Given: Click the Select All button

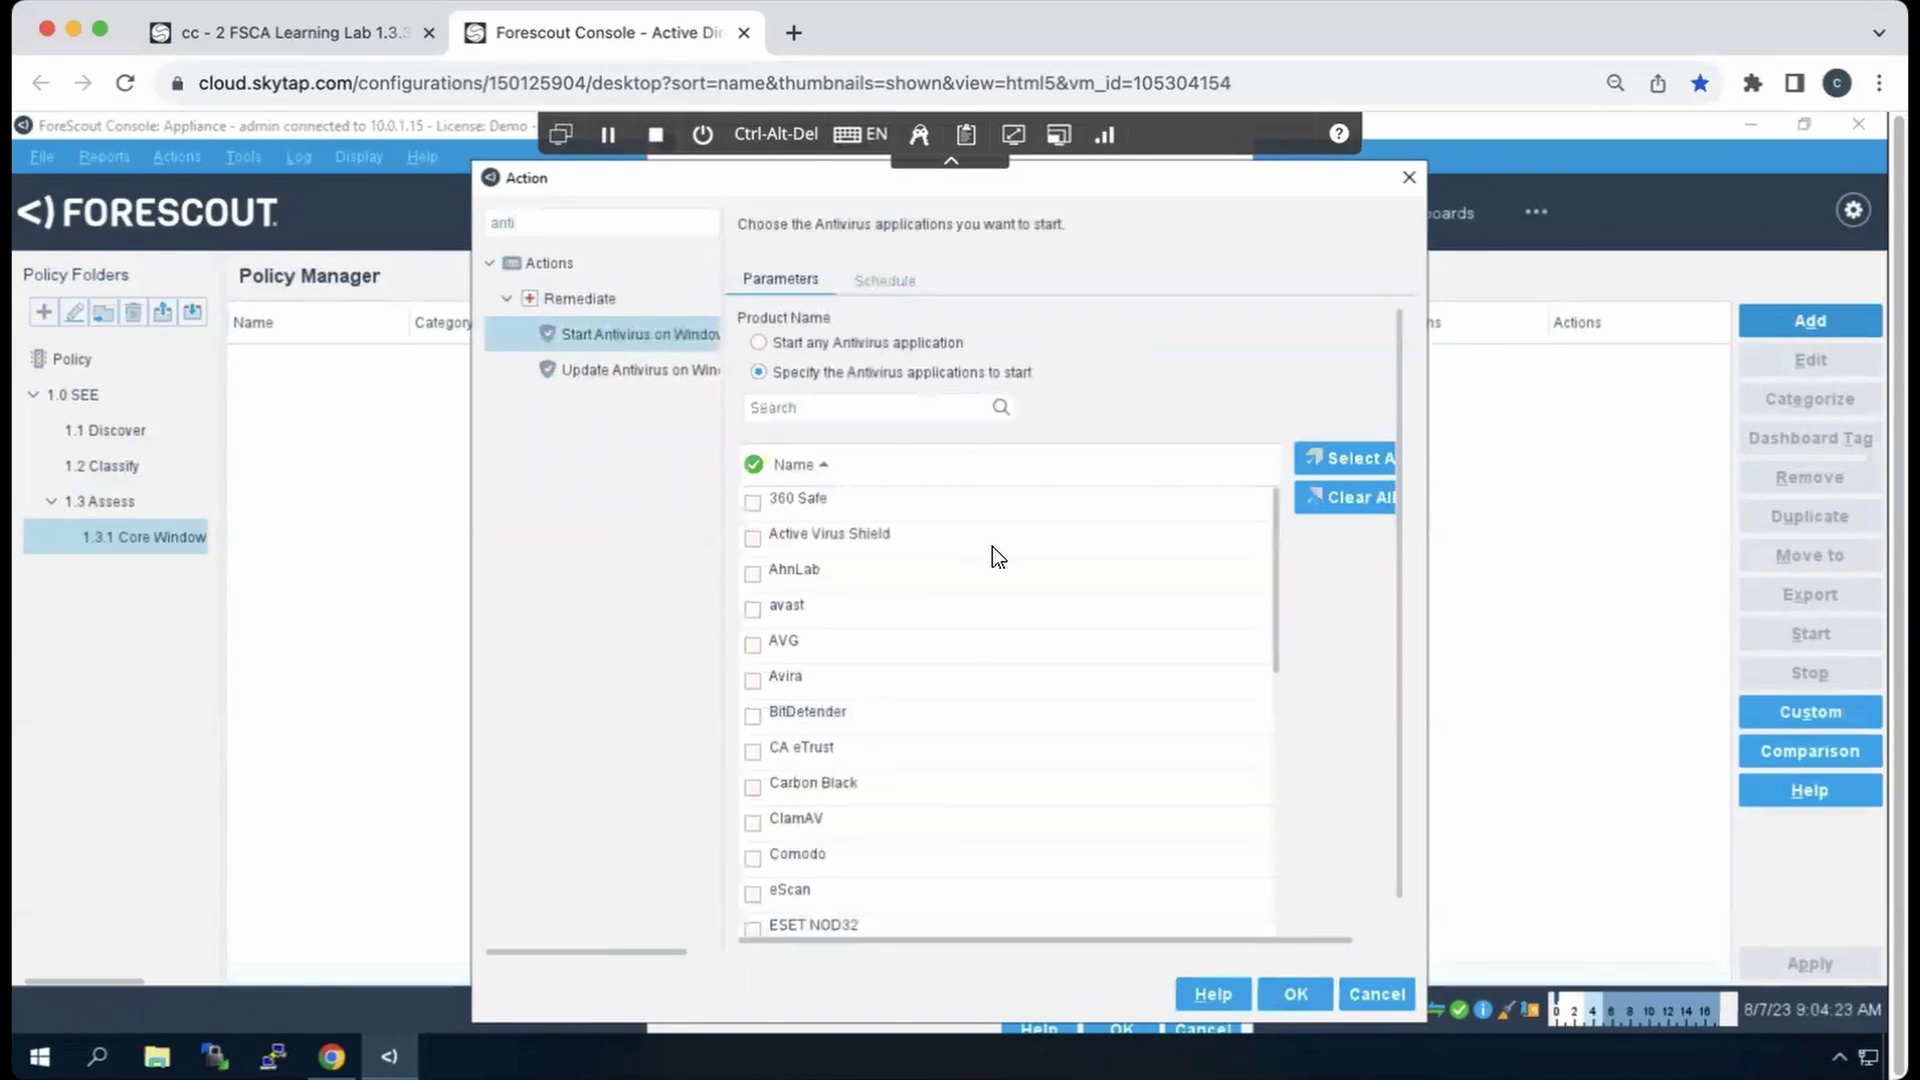Looking at the screenshot, I should 1345,458.
